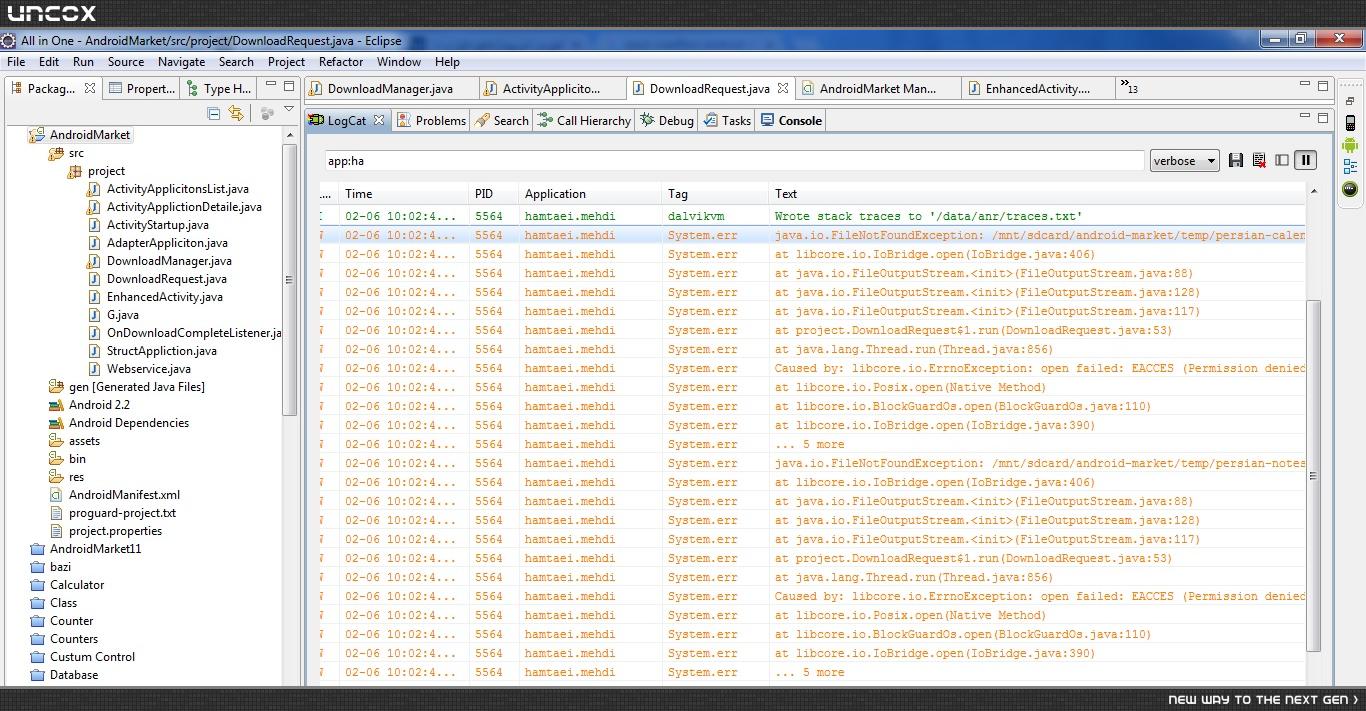Open the Window menu
Screen dimensions: 1366x711
coord(399,61)
